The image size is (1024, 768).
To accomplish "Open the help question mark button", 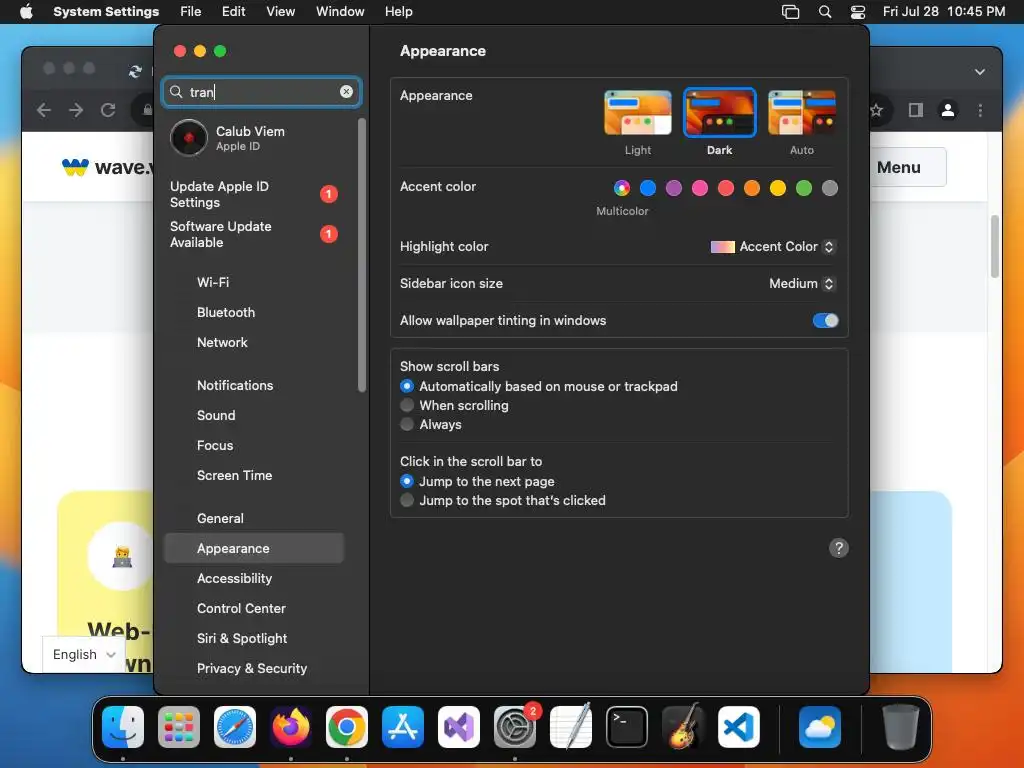I will [x=839, y=548].
